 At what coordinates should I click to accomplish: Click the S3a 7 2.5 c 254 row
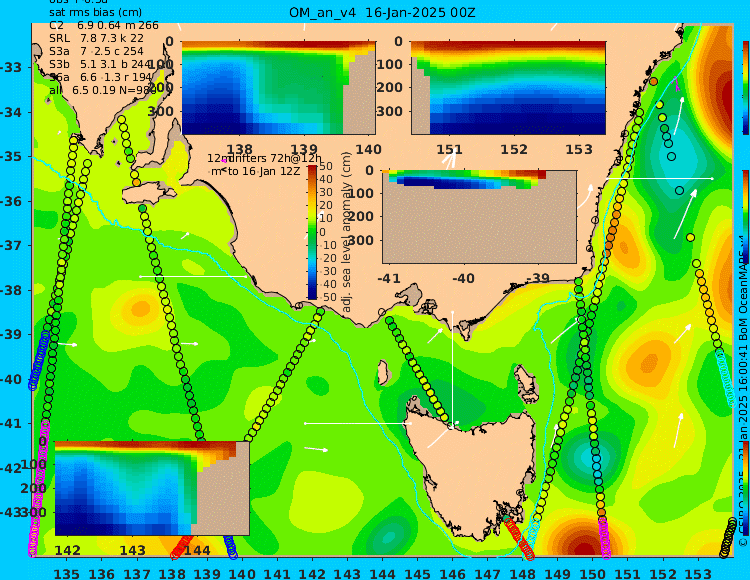click(96, 51)
